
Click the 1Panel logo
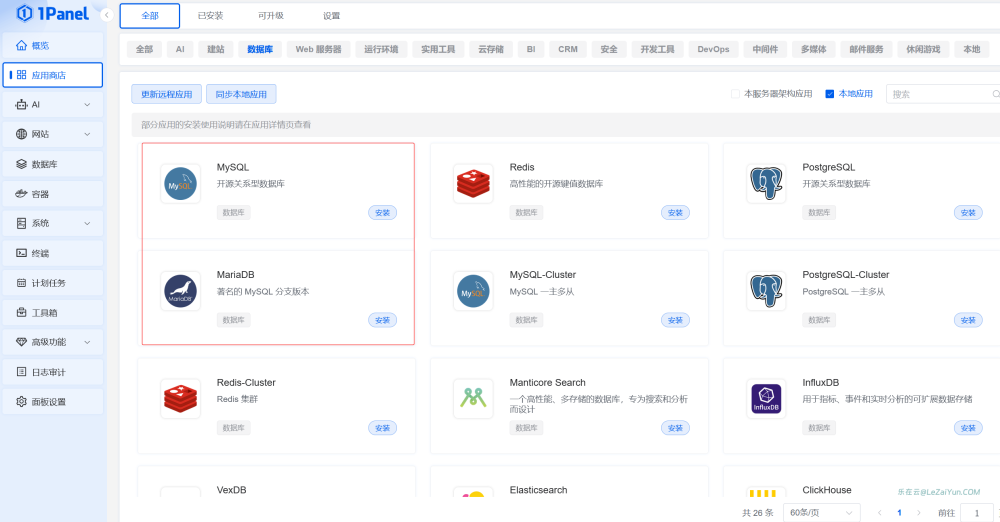tap(52, 13)
